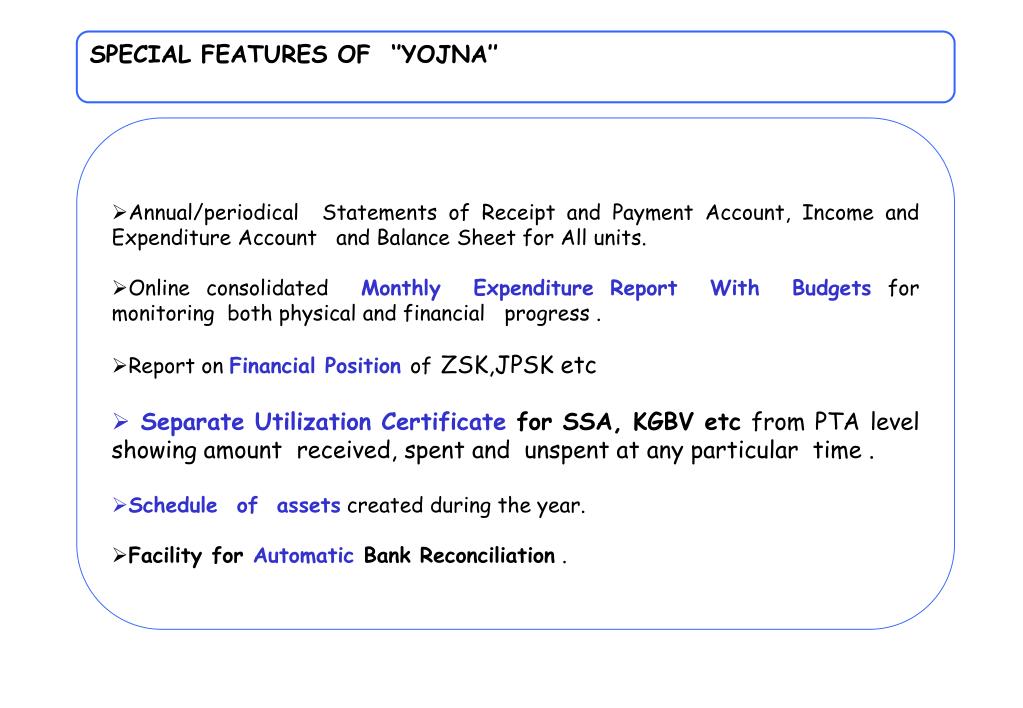
Task: Click the text 'ZSK,JPSK etc'
Action: (x=519, y=365)
